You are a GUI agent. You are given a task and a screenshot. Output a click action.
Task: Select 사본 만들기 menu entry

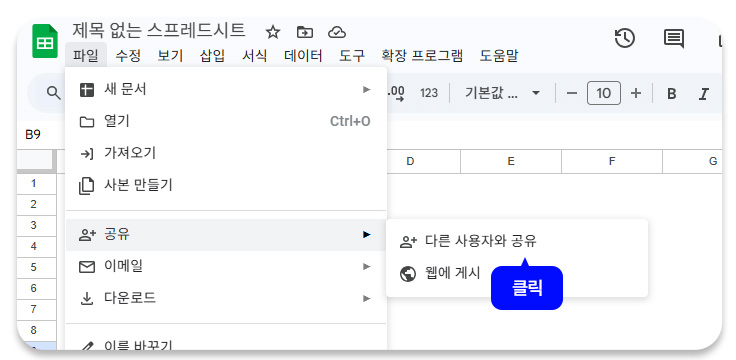[x=226, y=185]
